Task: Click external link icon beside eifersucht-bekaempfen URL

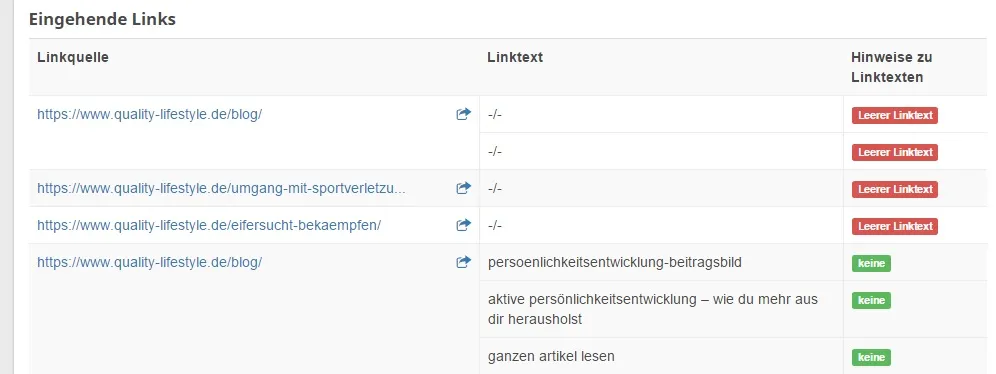Action: click(464, 225)
